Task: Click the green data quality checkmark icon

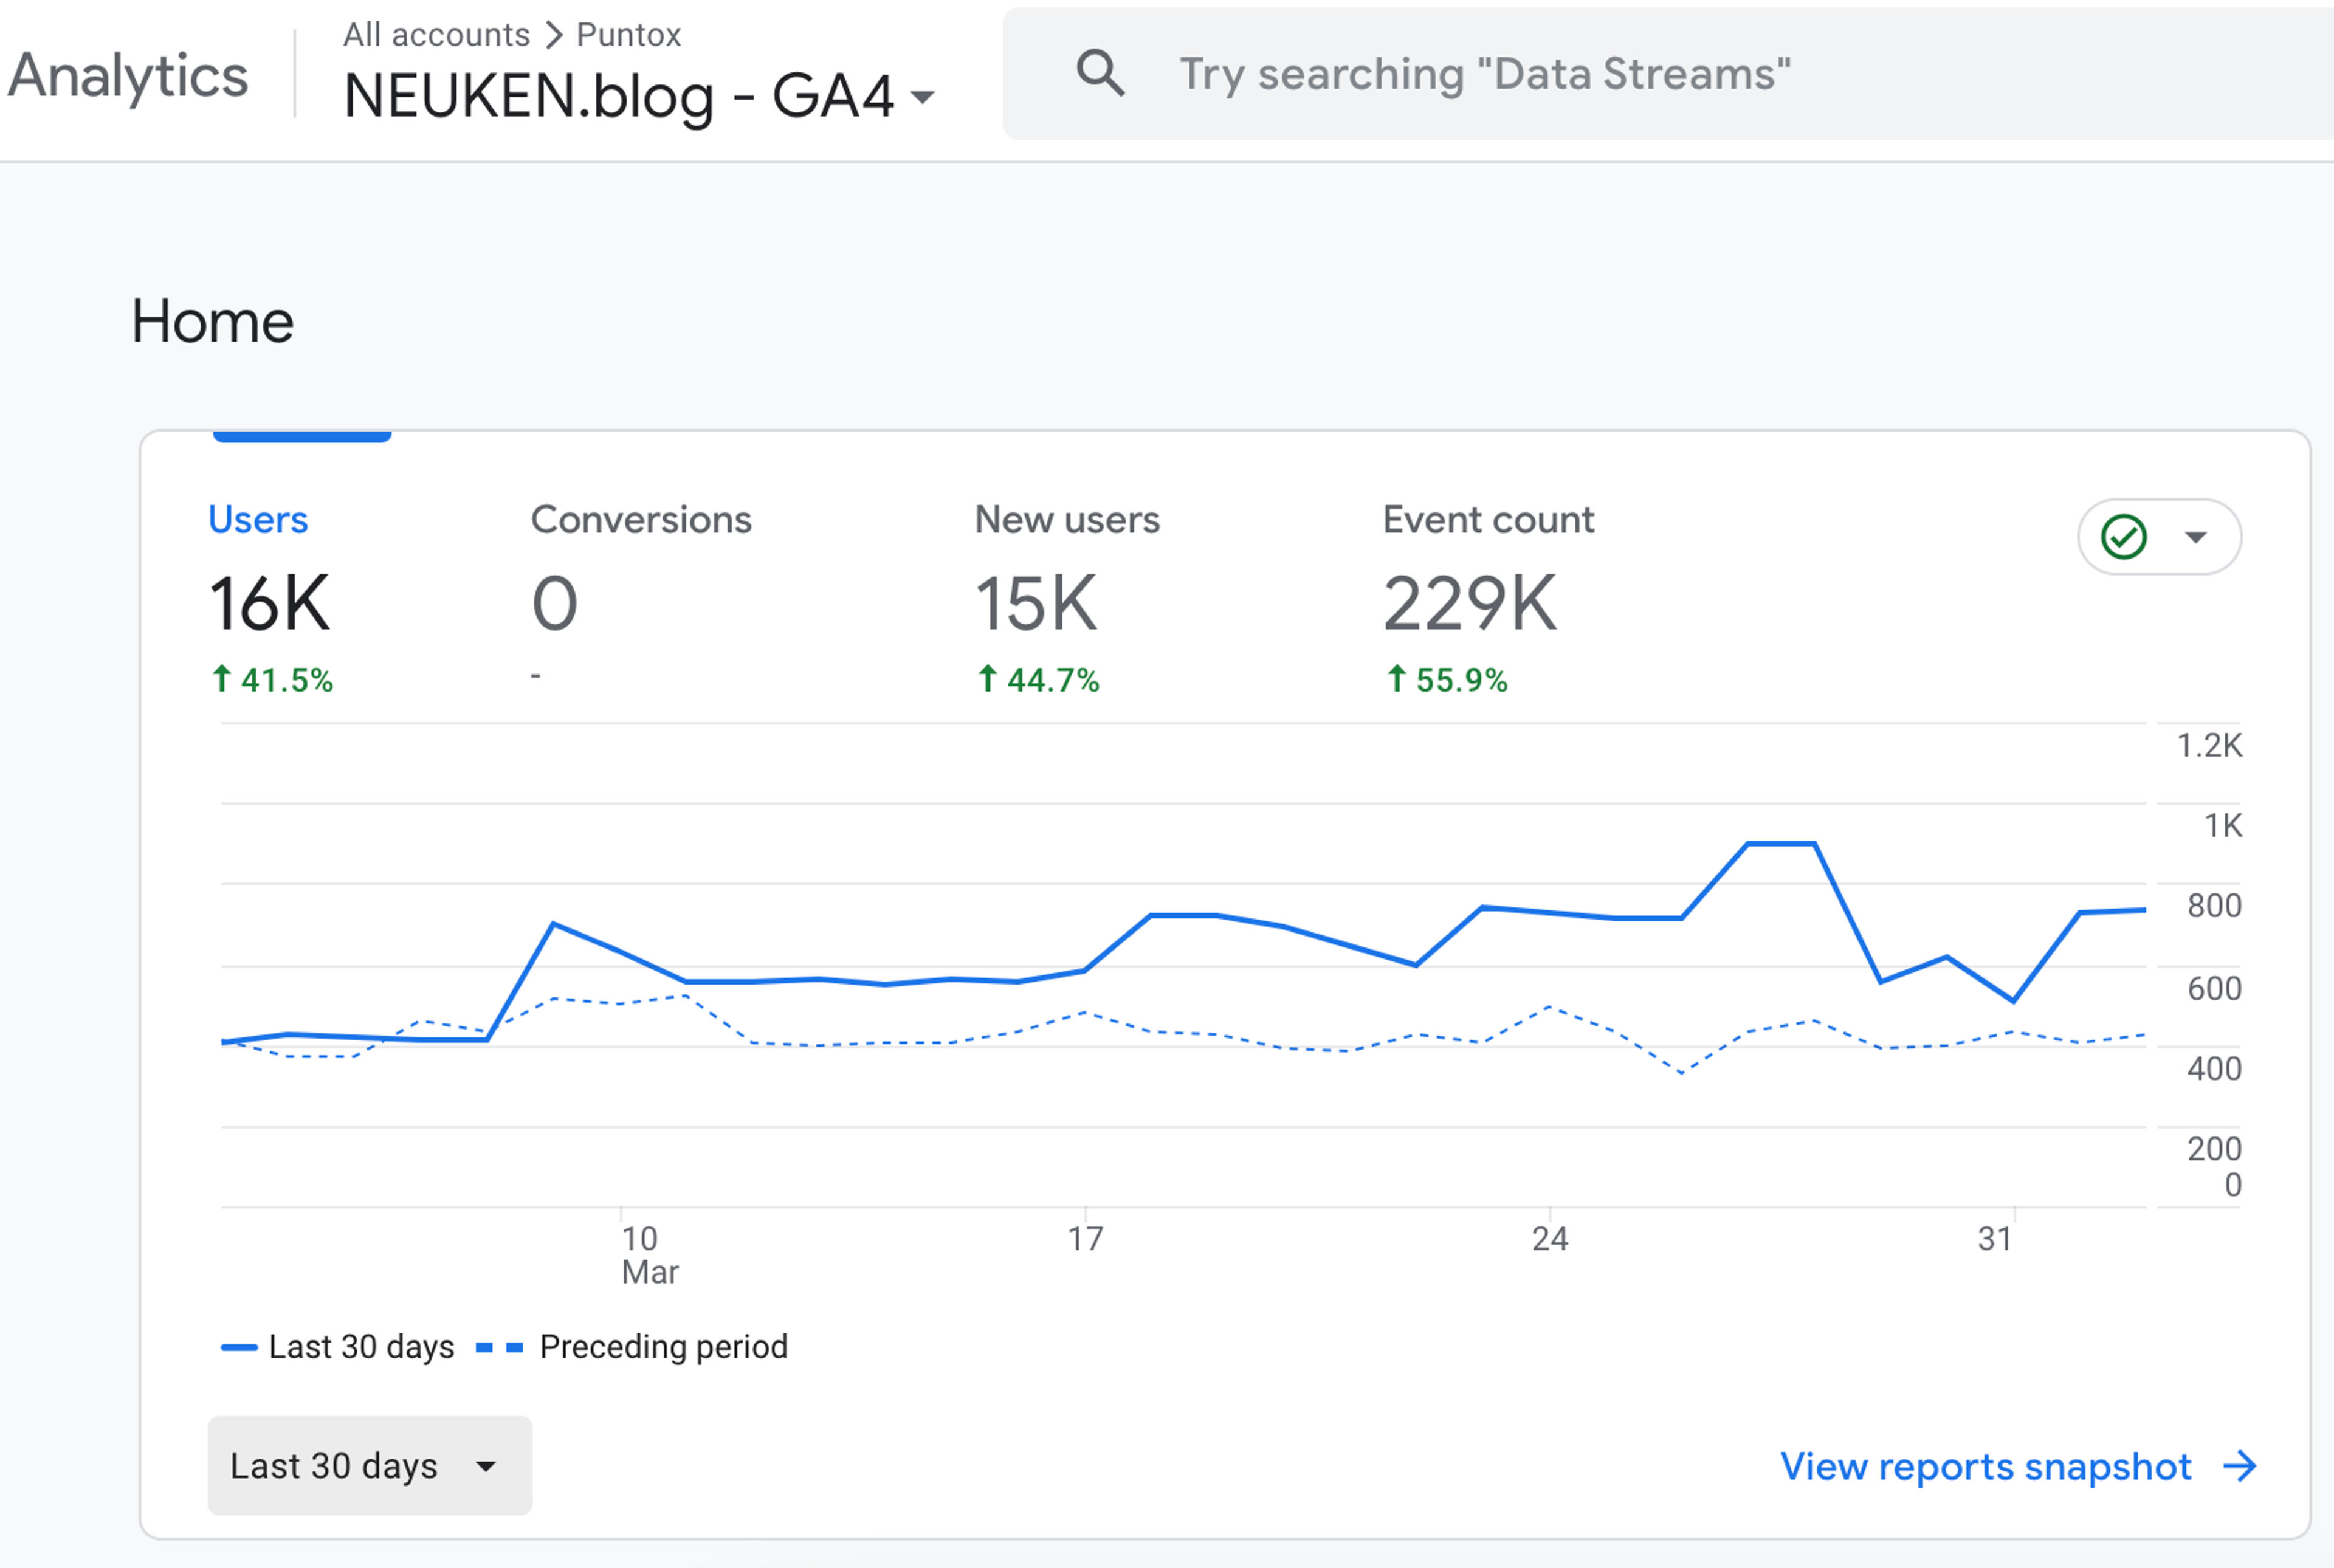Action: click(x=2123, y=537)
